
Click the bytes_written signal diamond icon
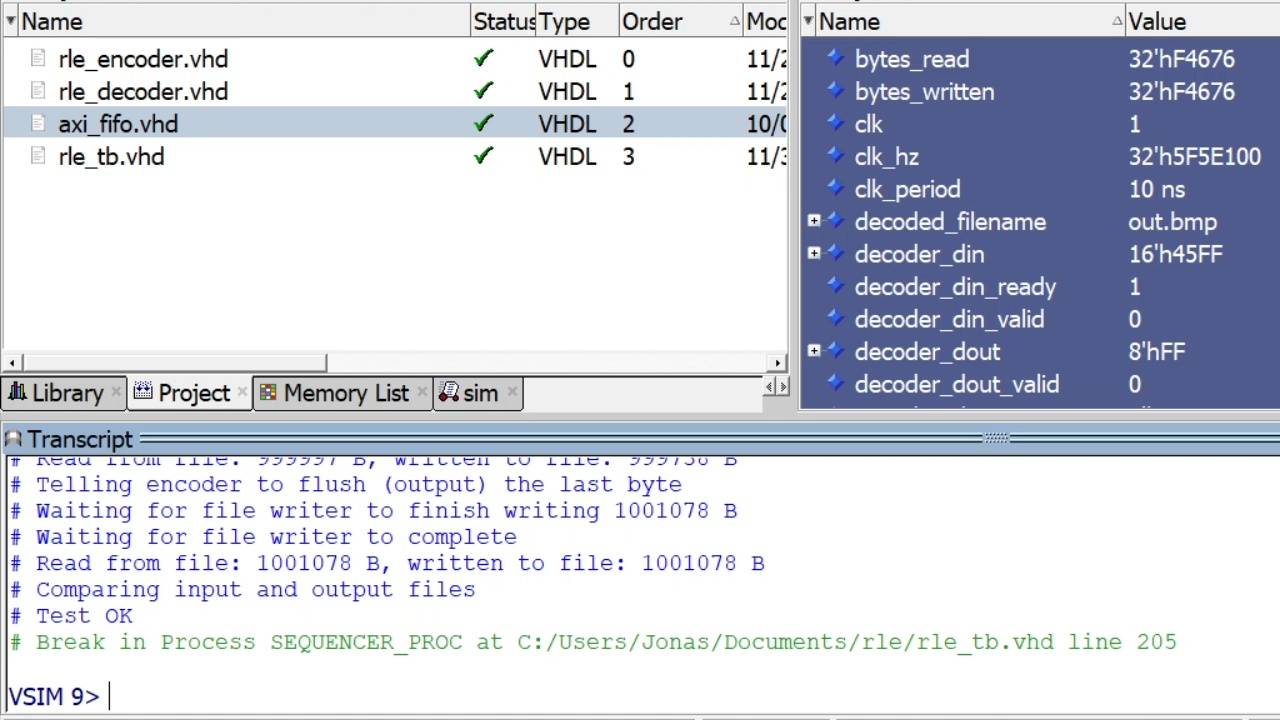(x=835, y=91)
